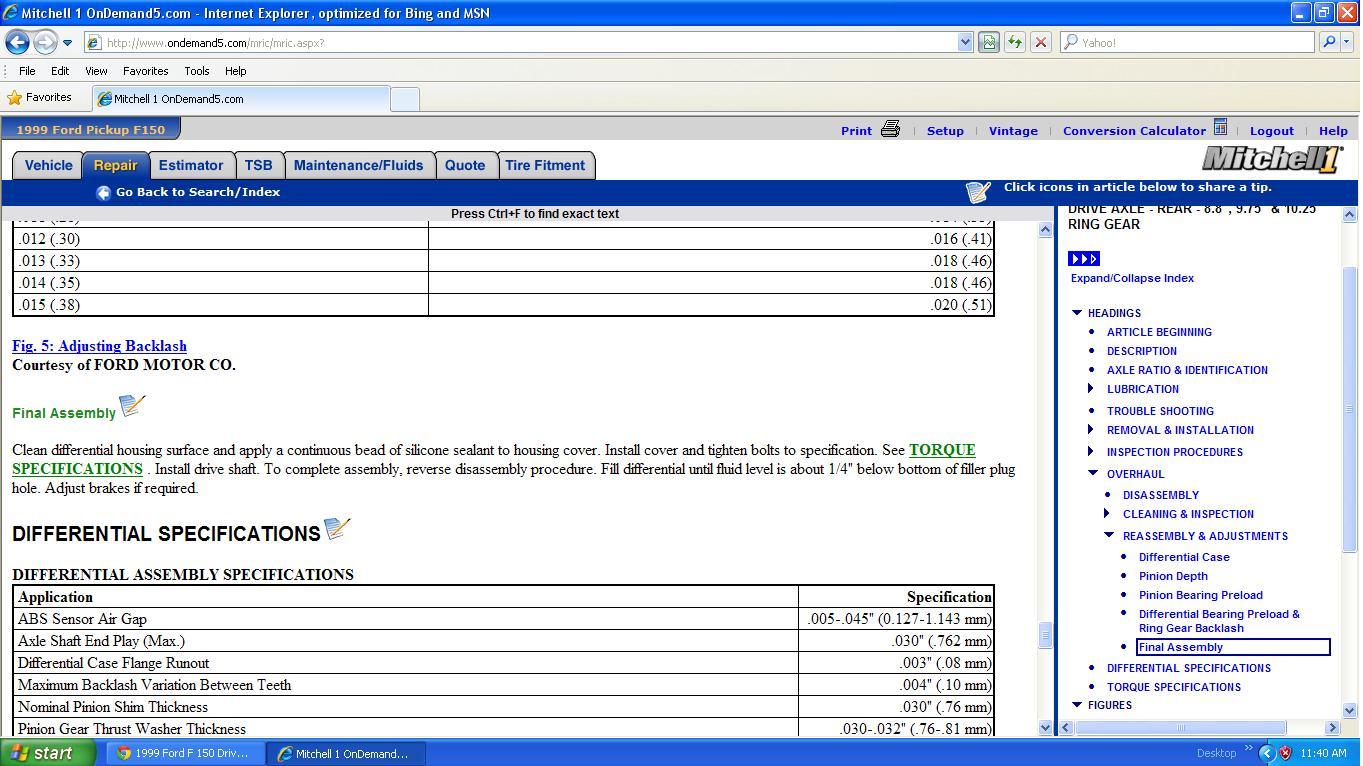The width and height of the screenshot is (1363, 766).
Task: Open the address bar dropdown
Action: [x=965, y=42]
